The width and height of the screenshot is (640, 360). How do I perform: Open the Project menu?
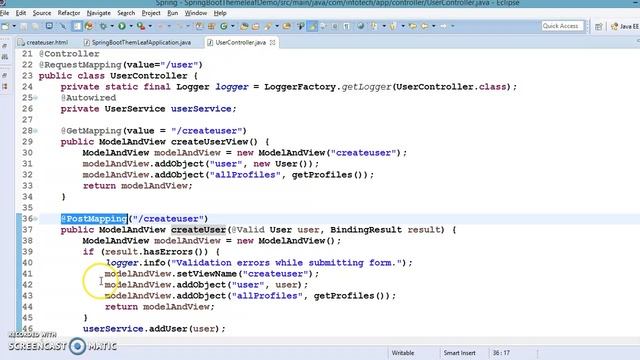pos(151,13)
